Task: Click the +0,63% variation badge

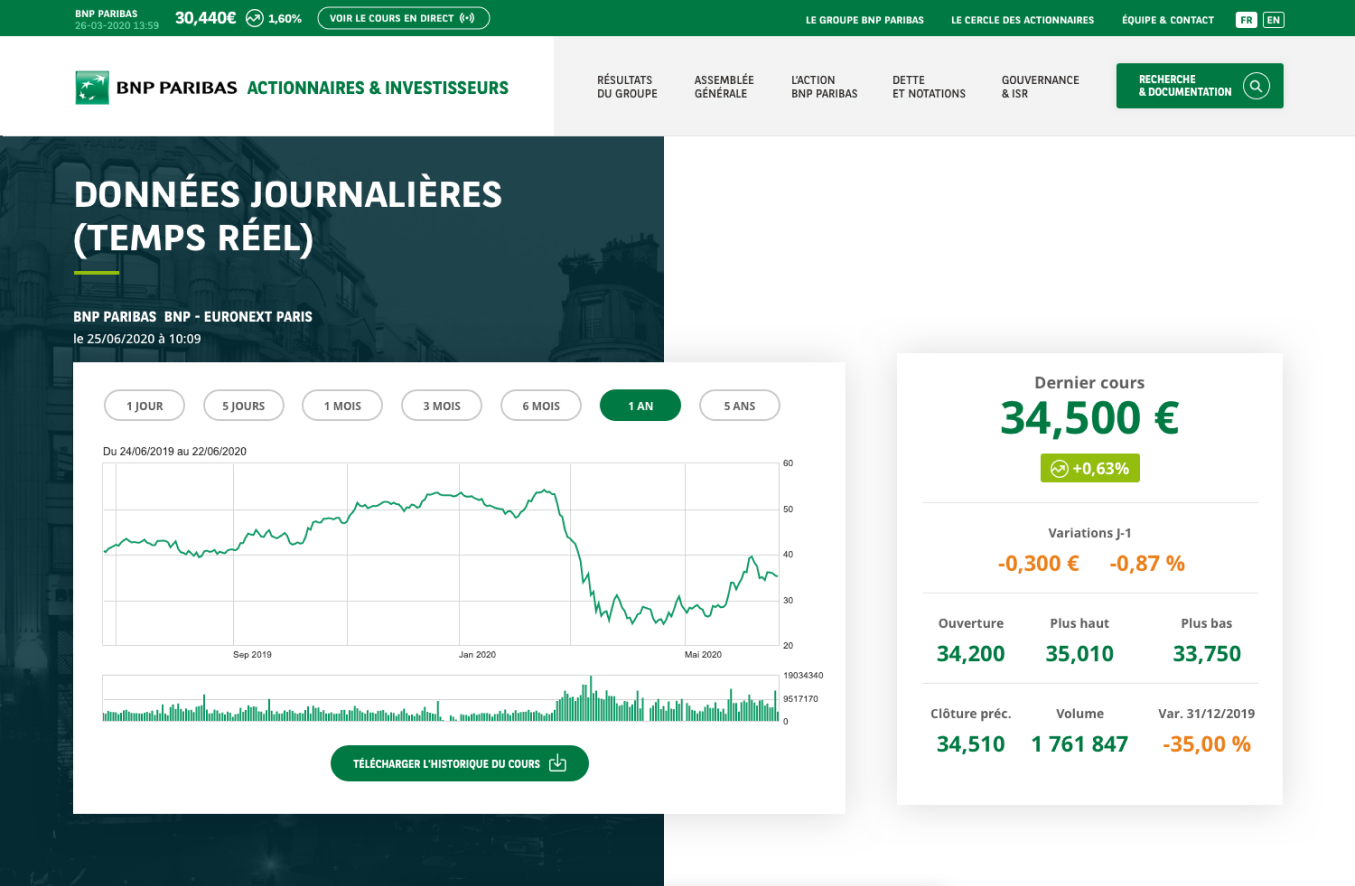Action: 1090,469
